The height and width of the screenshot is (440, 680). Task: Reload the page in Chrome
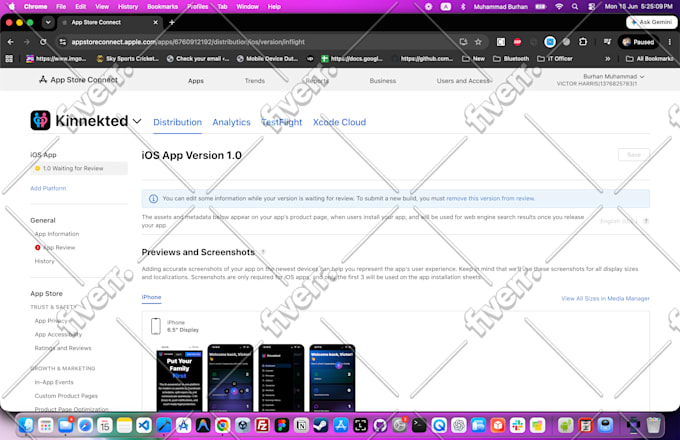(x=43, y=42)
